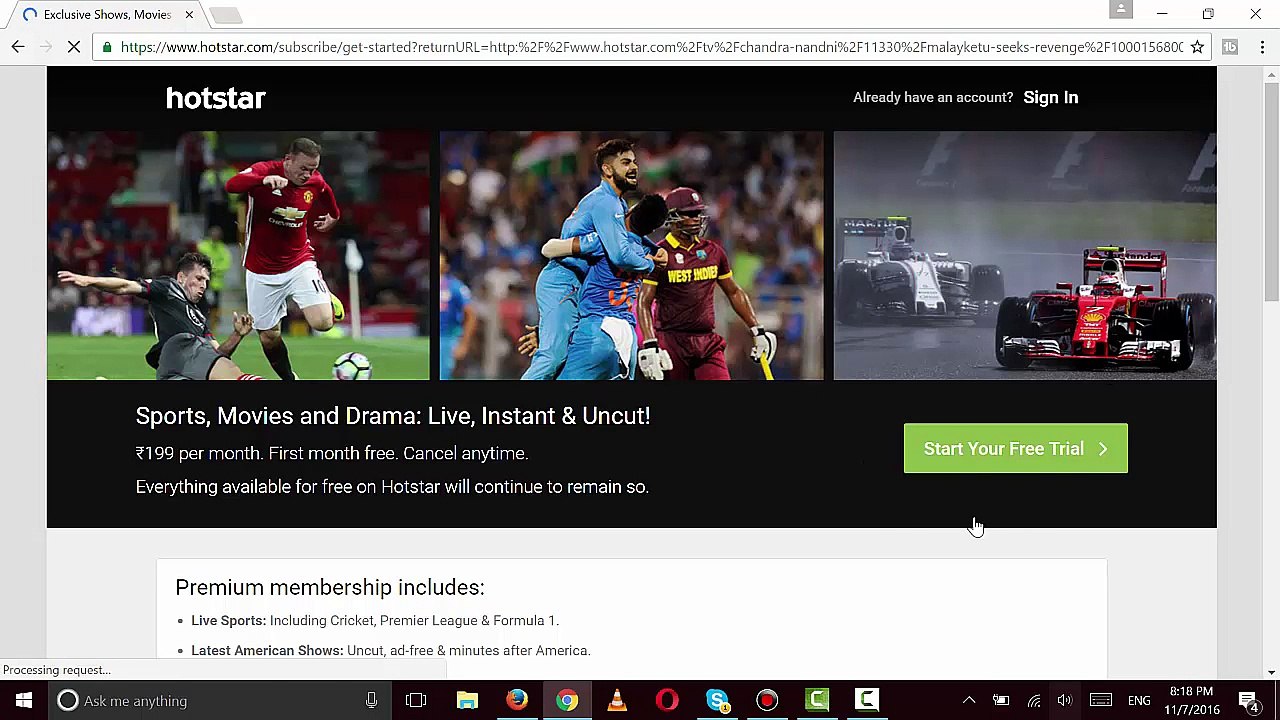
Task: Open the touch keyboard from the tray
Action: pyautogui.click(x=1101, y=701)
